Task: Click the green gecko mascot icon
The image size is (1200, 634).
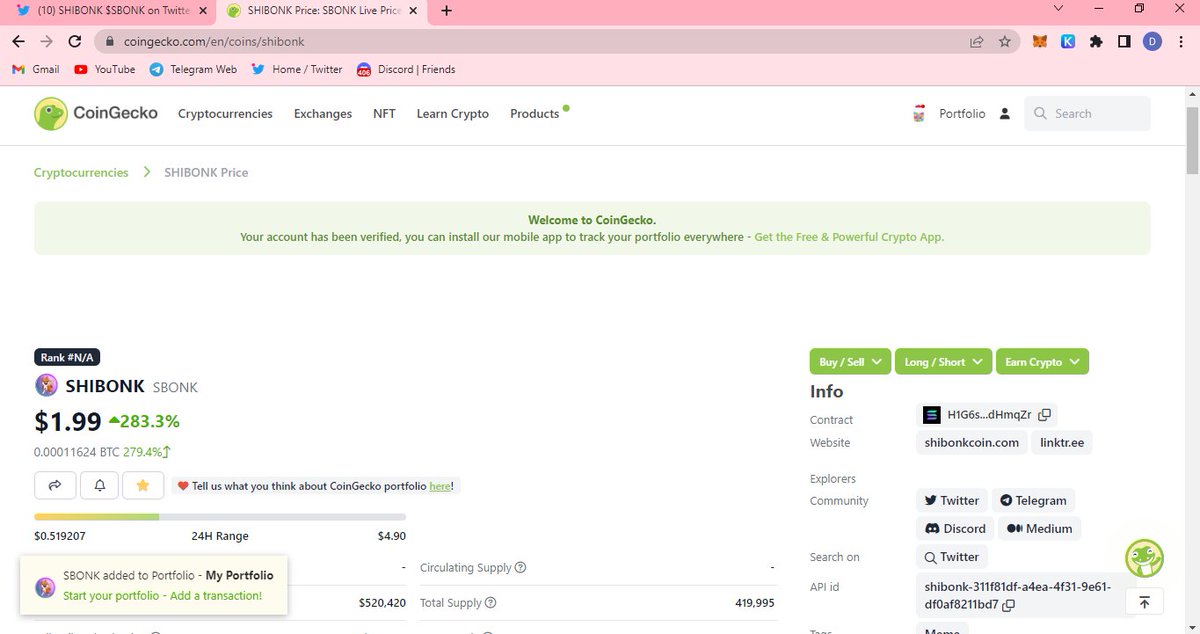Action: [1144, 558]
